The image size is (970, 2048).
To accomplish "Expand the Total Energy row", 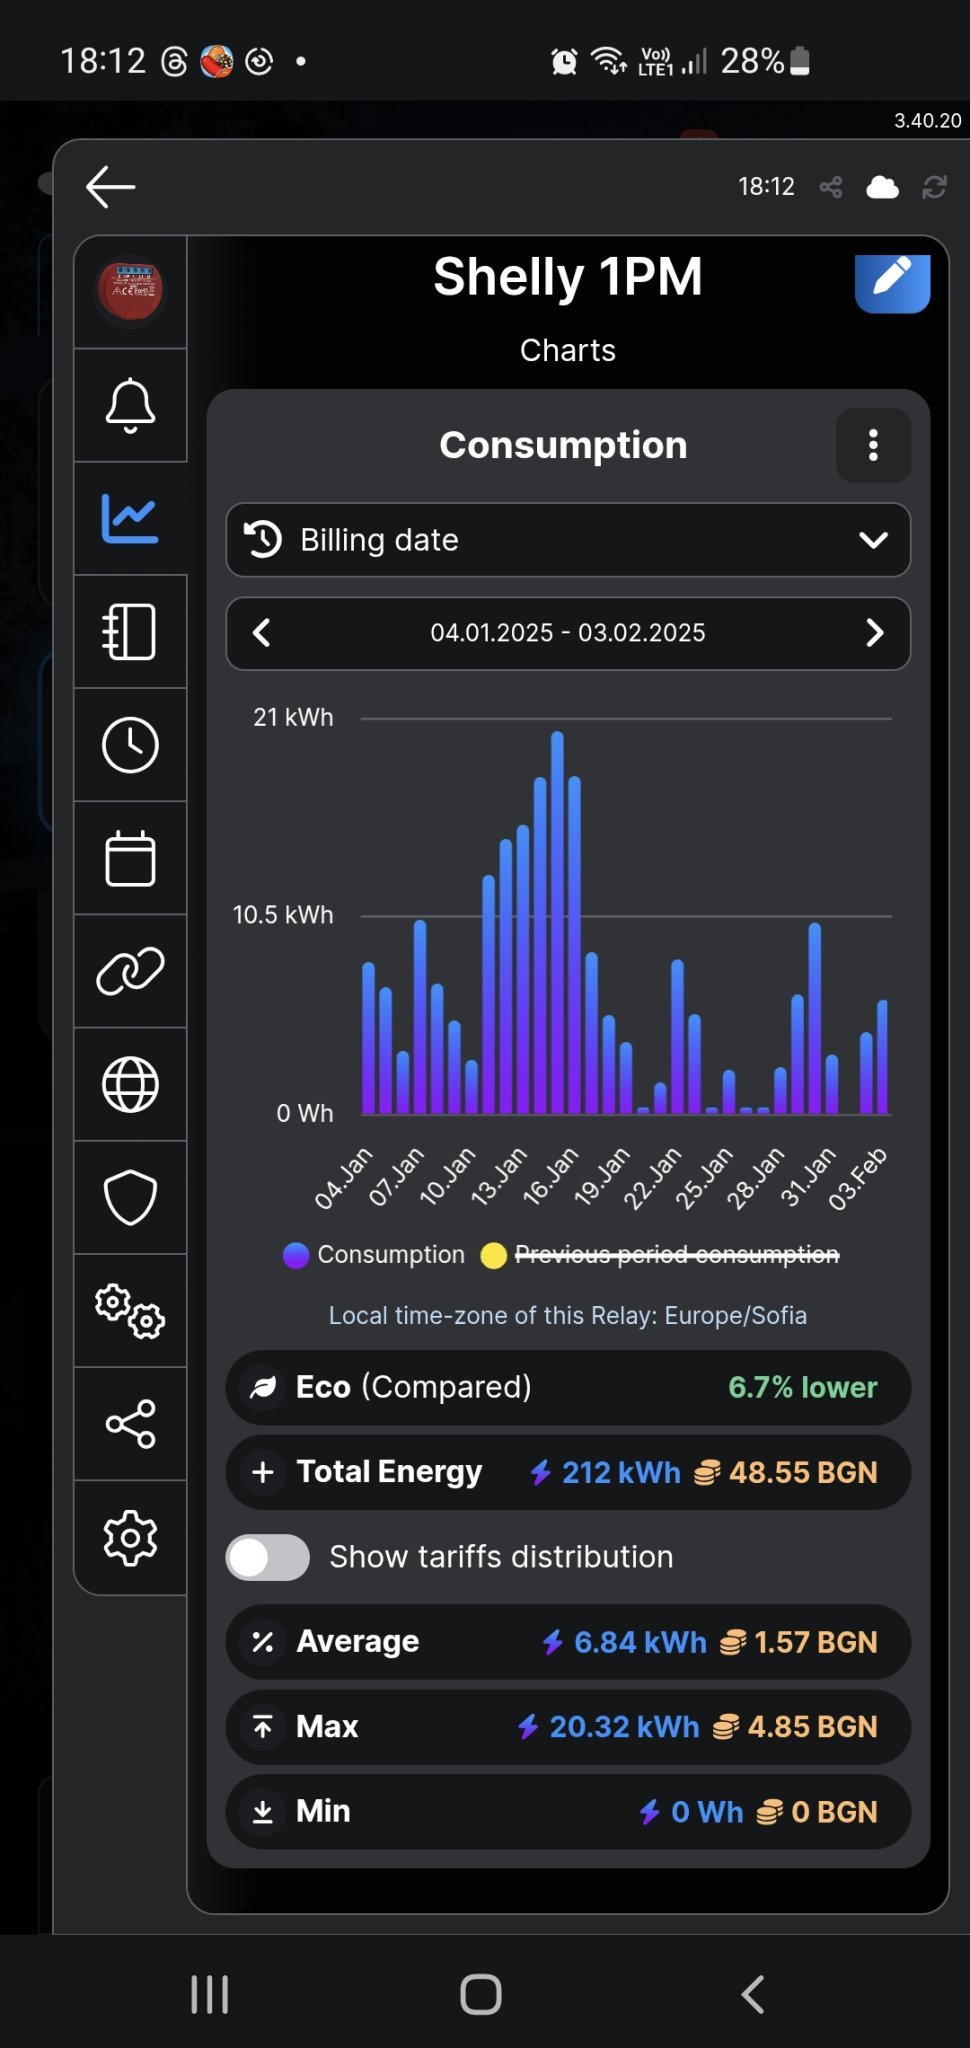I will [568, 1472].
